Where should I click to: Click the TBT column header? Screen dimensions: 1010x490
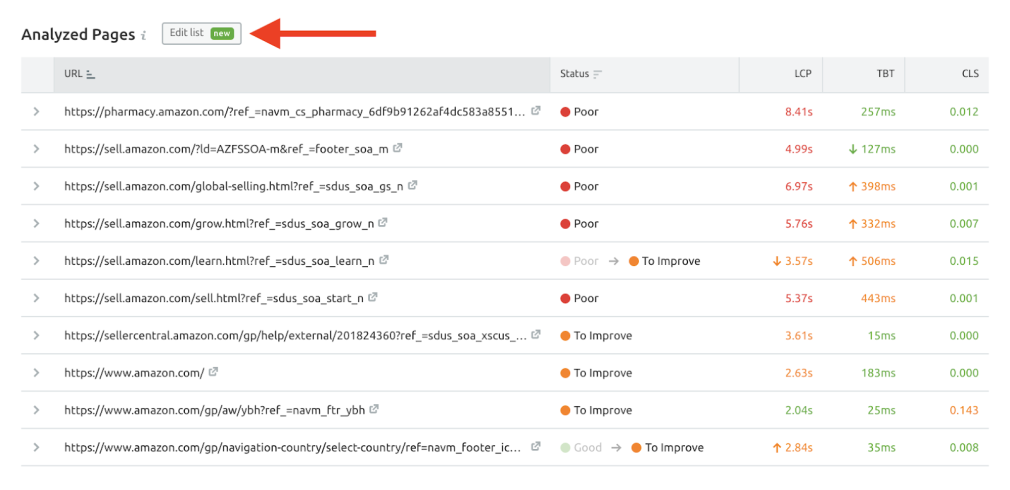click(885, 74)
